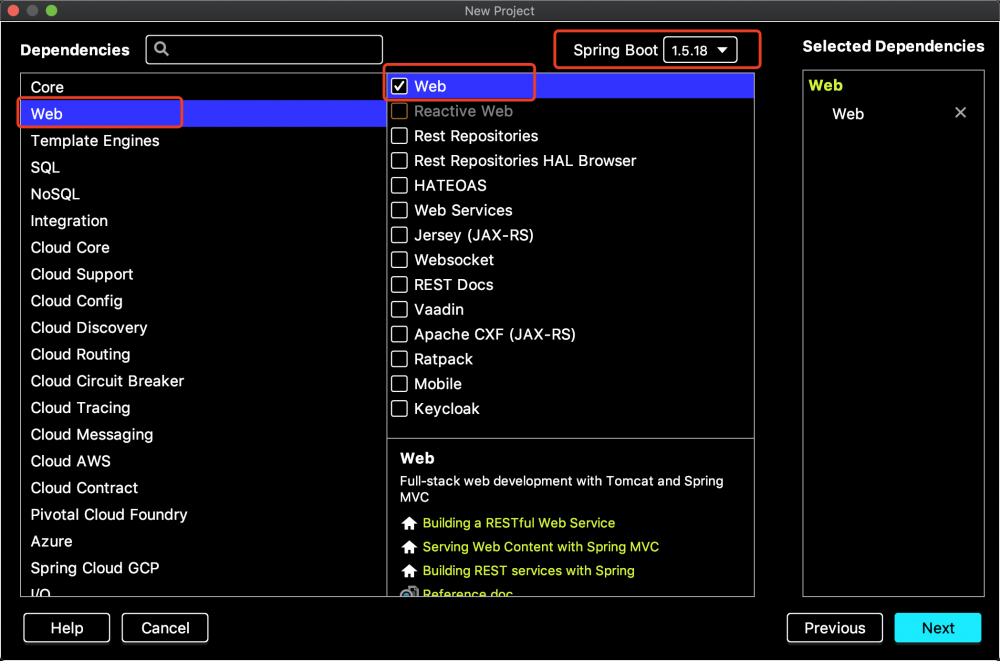
Task: Click the Help button
Action: pos(67,628)
